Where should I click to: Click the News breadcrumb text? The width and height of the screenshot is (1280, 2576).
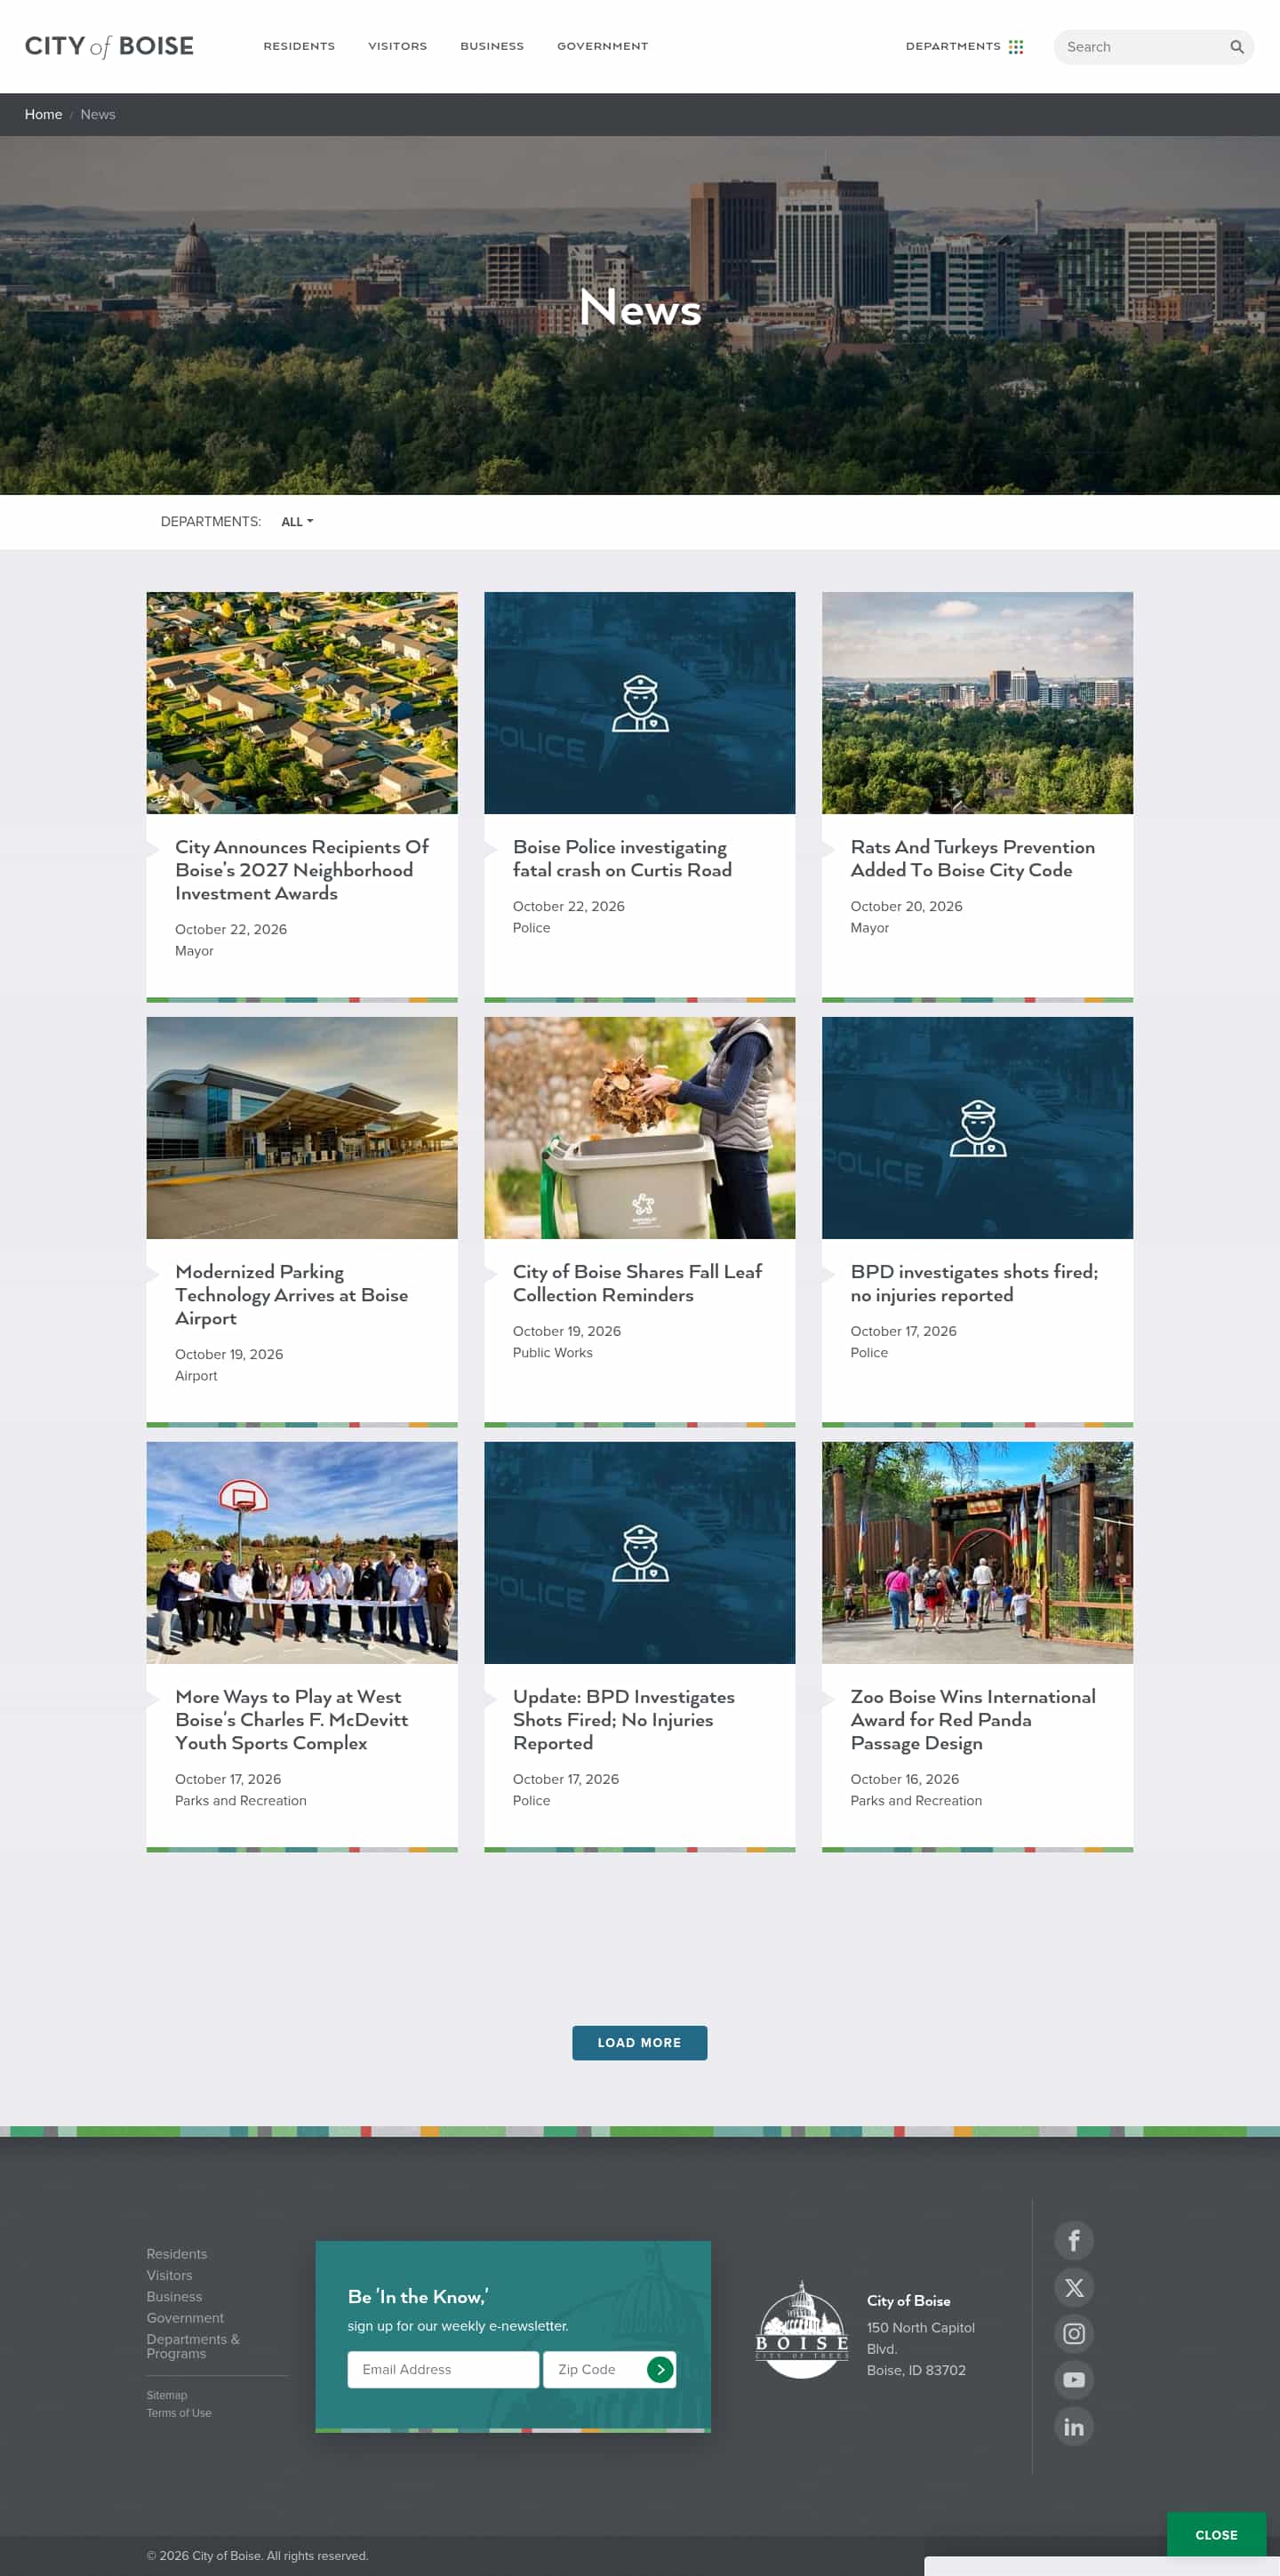click(x=98, y=115)
